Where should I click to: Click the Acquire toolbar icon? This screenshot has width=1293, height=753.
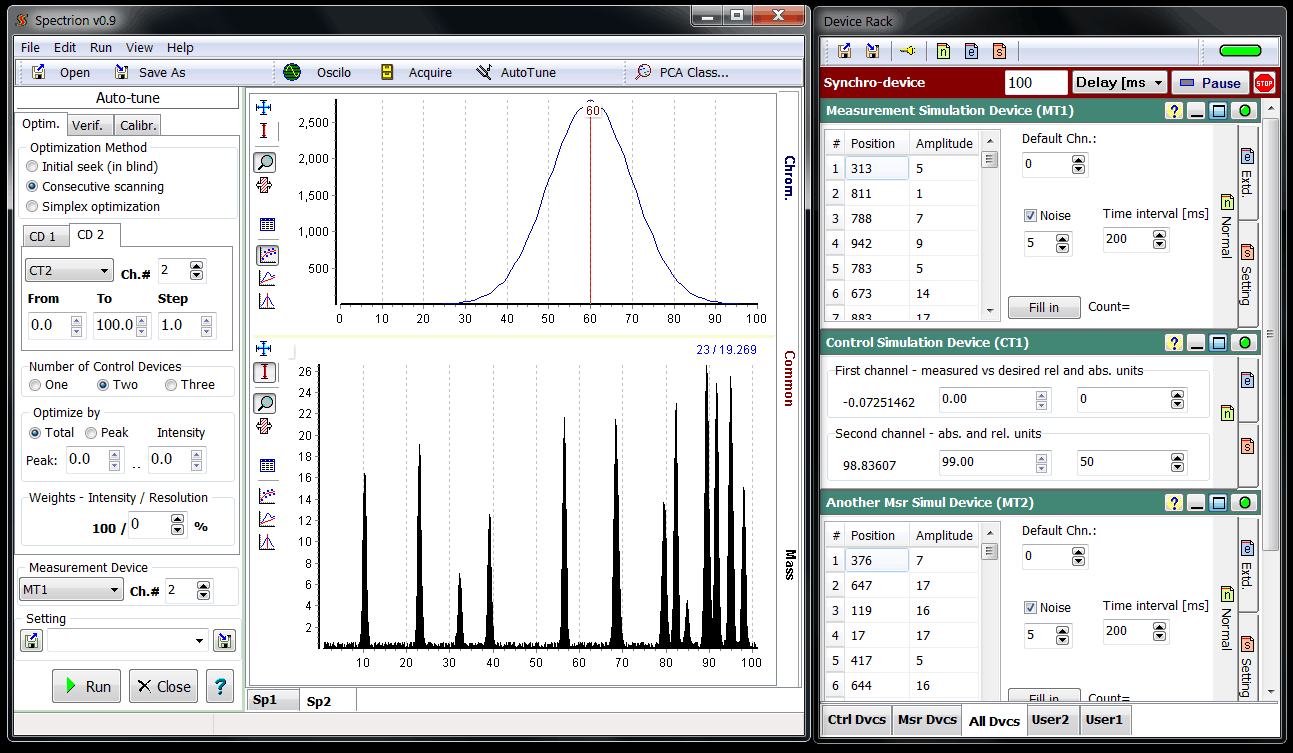tap(387, 72)
